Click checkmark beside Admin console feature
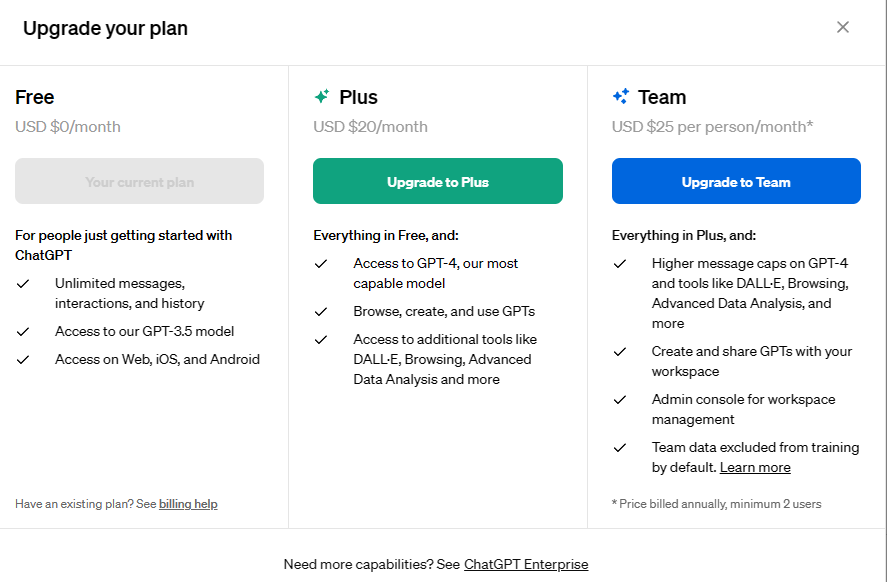The height and width of the screenshot is (582, 887). [x=620, y=400]
